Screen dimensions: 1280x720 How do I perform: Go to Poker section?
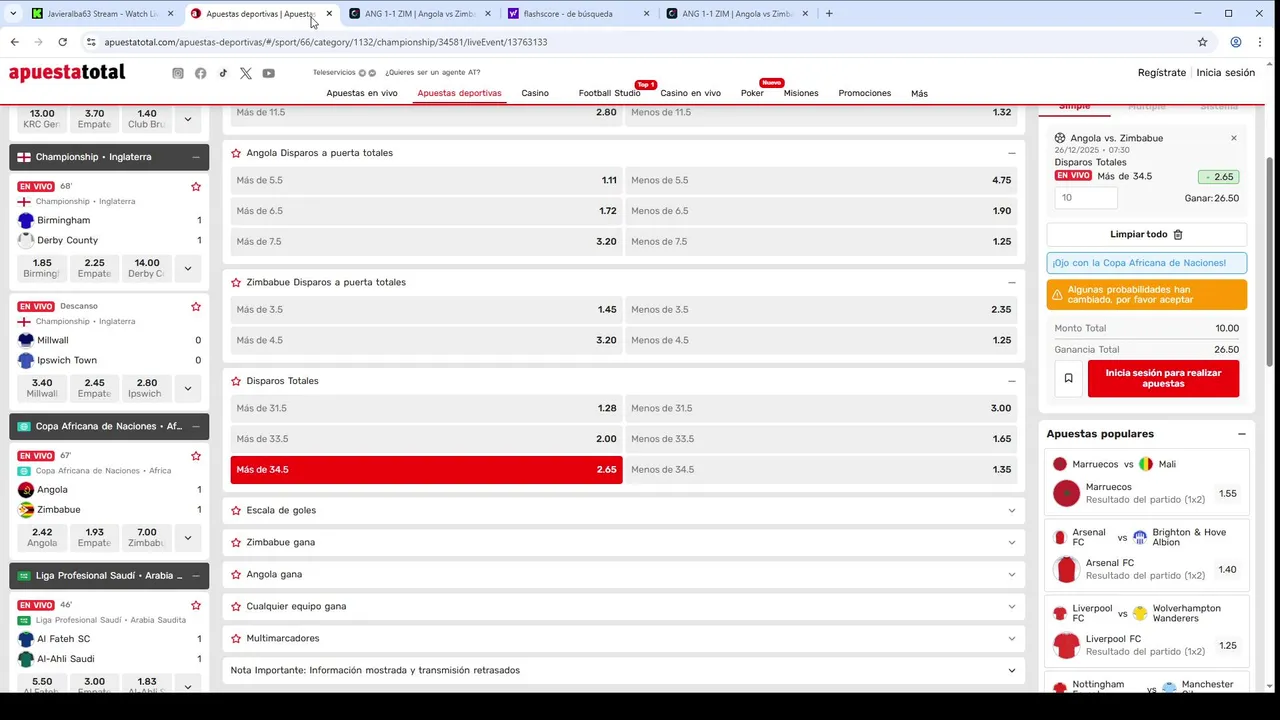(x=752, y=93)
